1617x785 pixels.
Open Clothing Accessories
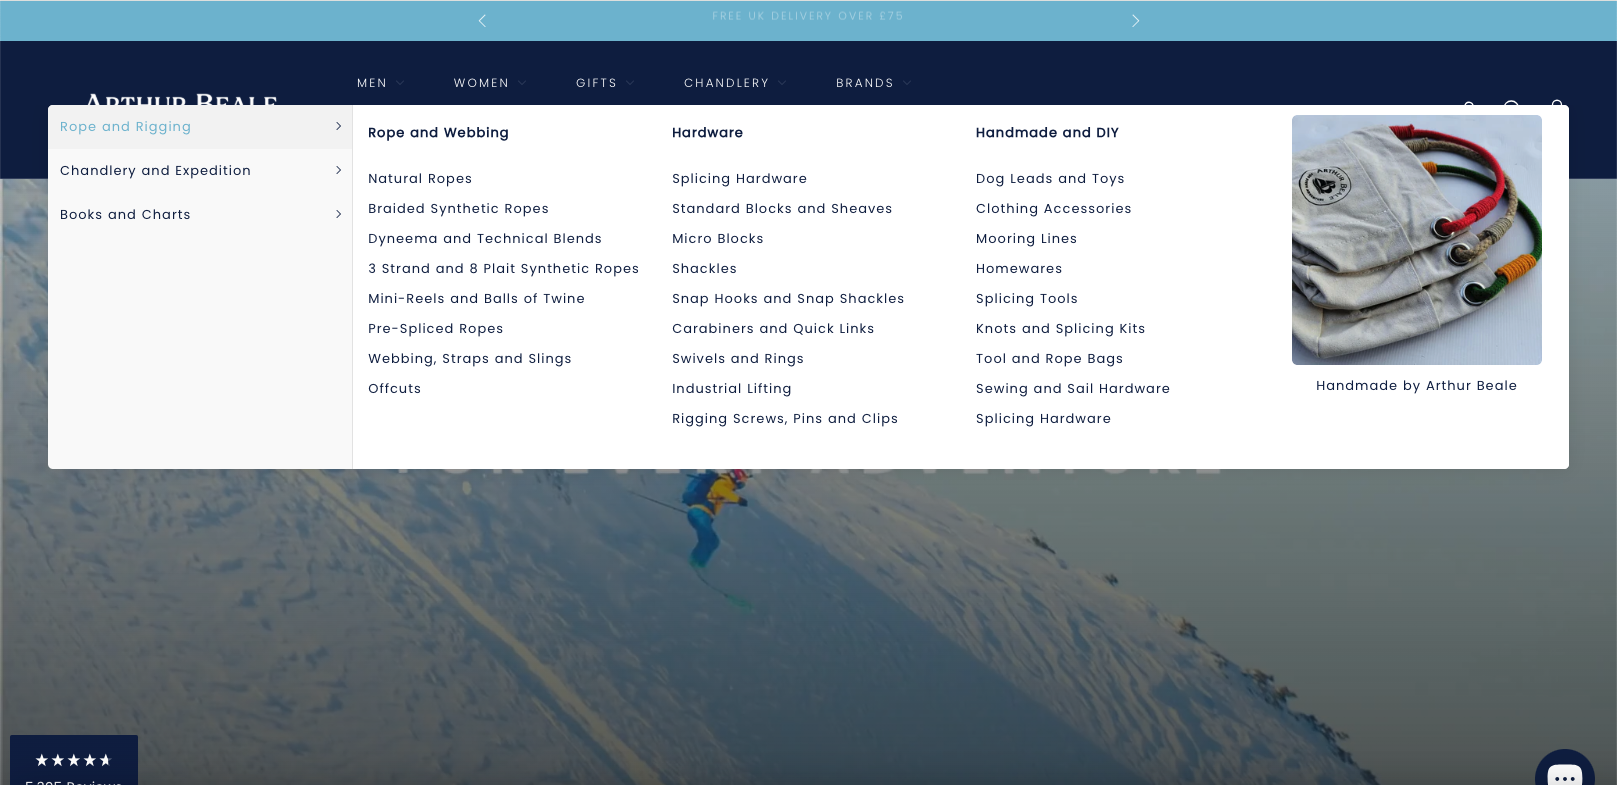tap(1054, 209)
